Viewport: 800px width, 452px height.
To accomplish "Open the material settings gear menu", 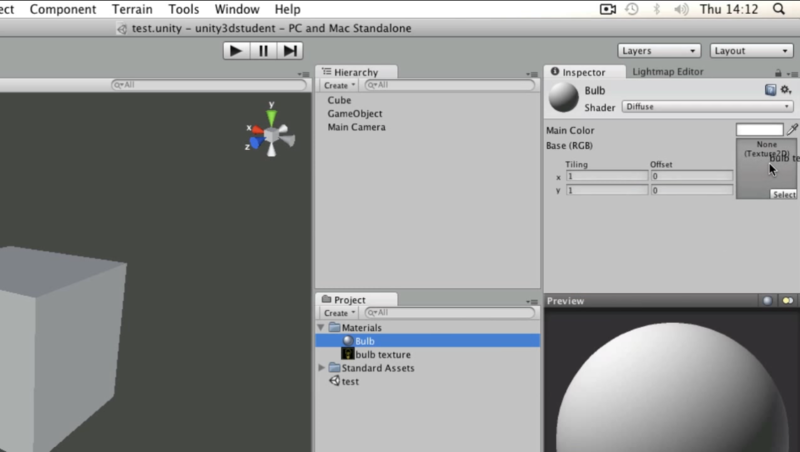I will (x=786, y=90).
